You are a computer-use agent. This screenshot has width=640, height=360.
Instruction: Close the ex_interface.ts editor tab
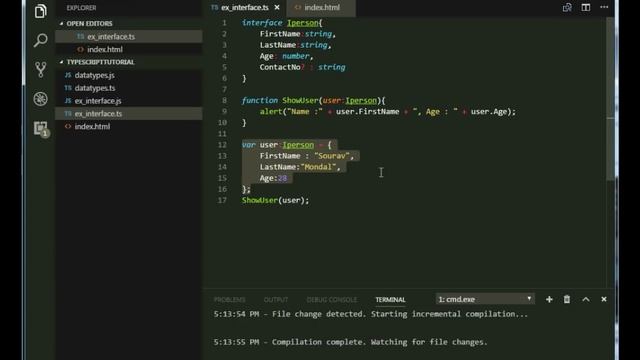click(277, 7)
